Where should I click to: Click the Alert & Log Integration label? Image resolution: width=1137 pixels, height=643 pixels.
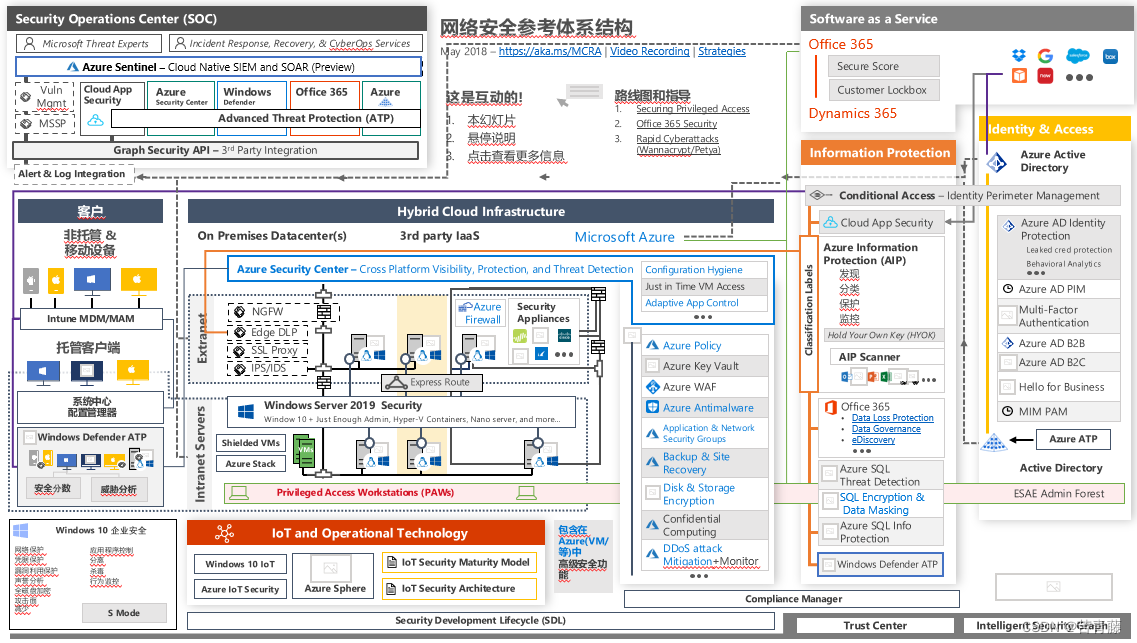coord(73,174)
